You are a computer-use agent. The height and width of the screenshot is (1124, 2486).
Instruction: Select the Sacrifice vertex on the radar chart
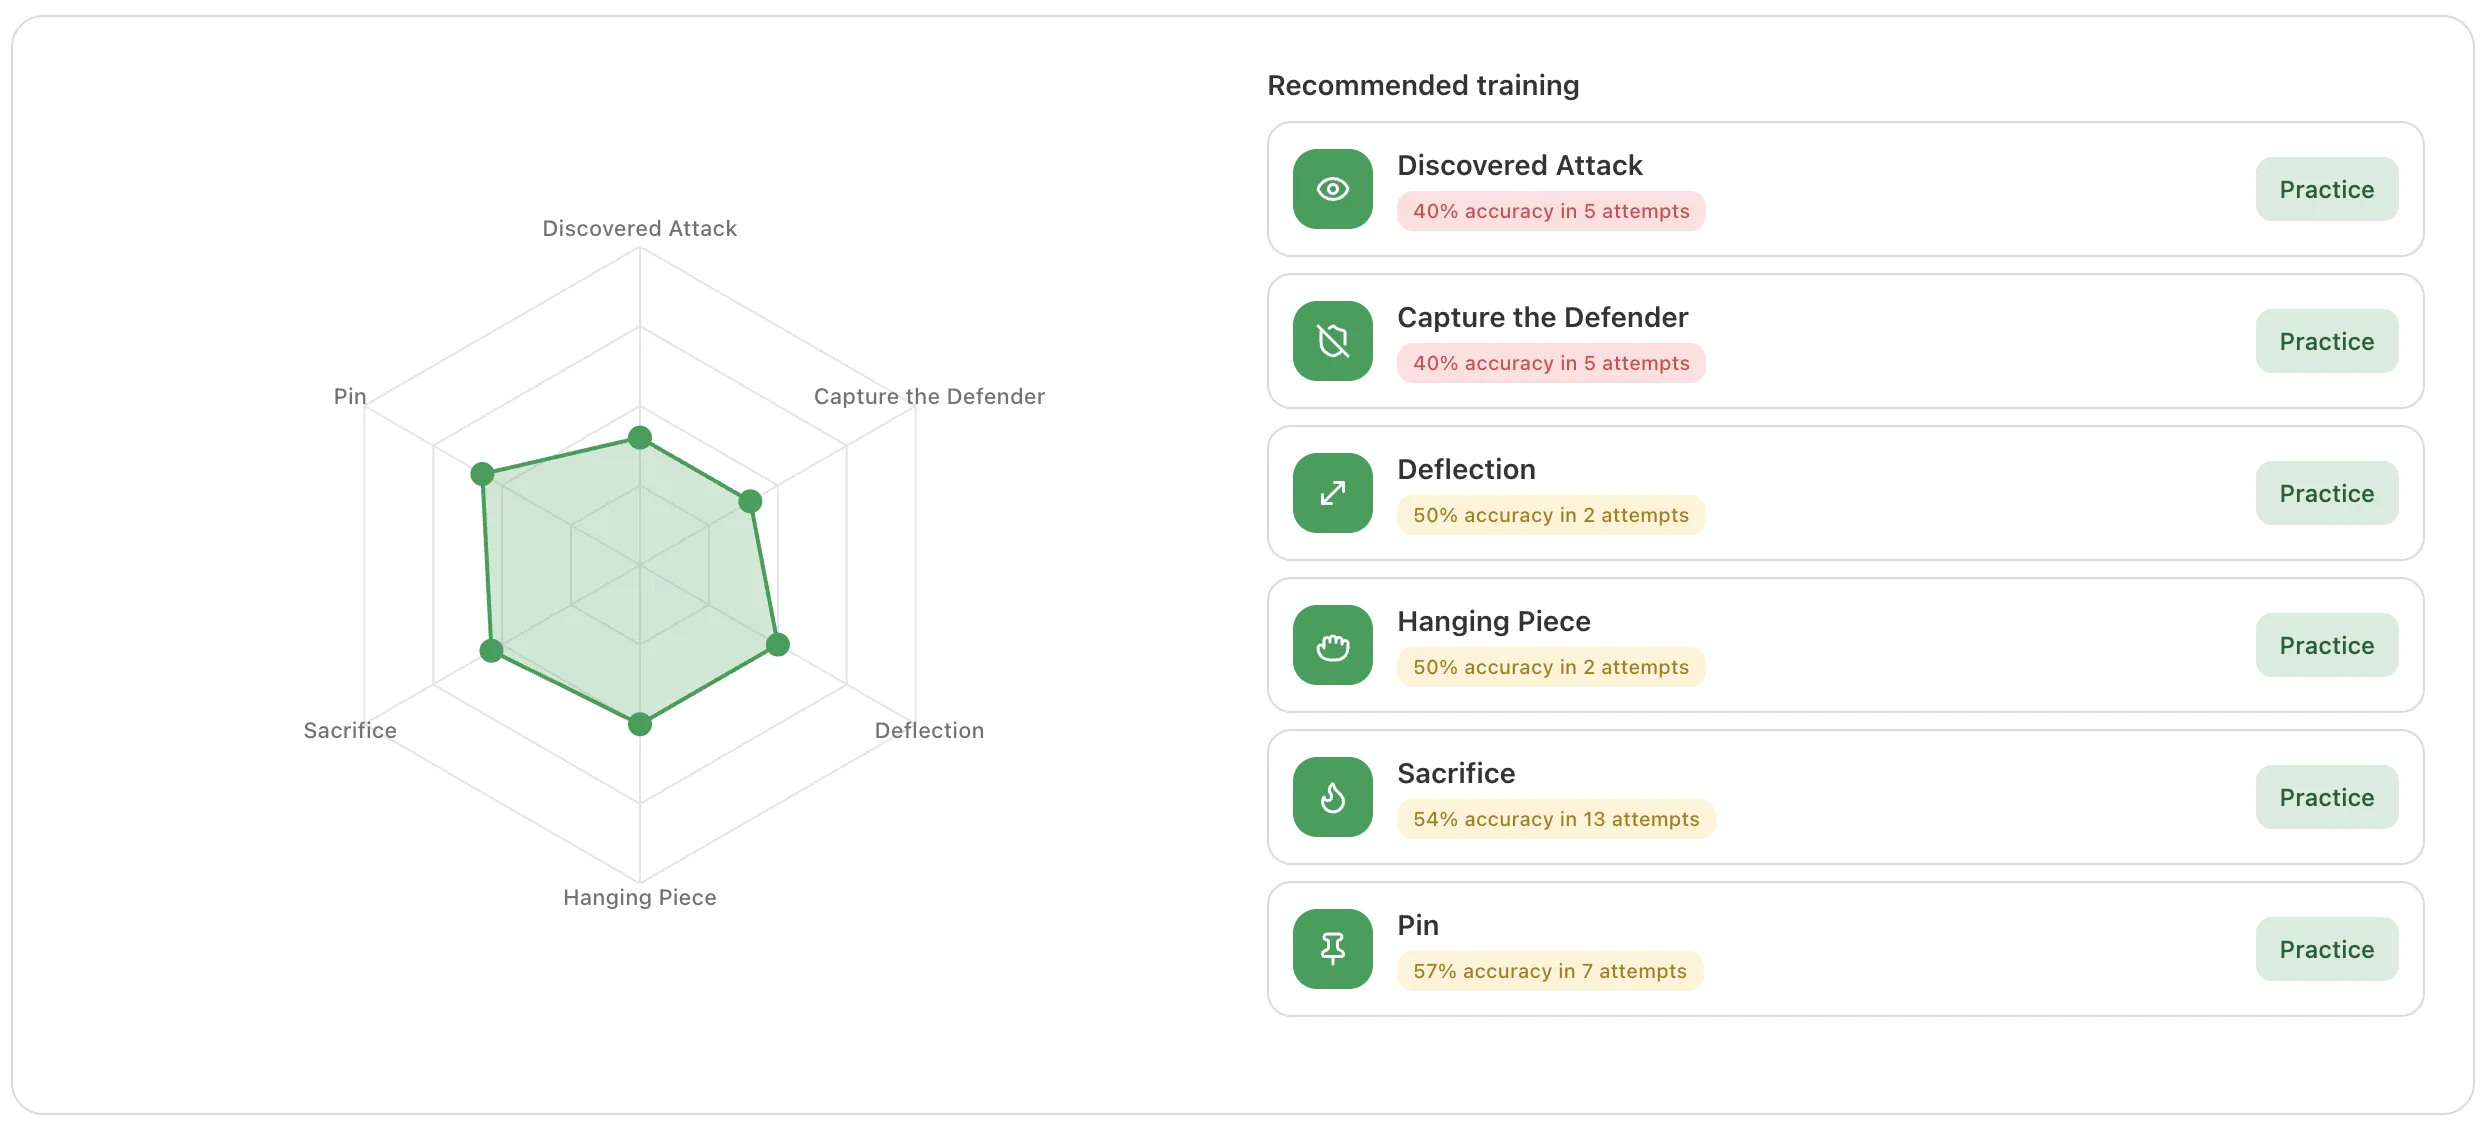pyautogui.click(x=491, y=650)
